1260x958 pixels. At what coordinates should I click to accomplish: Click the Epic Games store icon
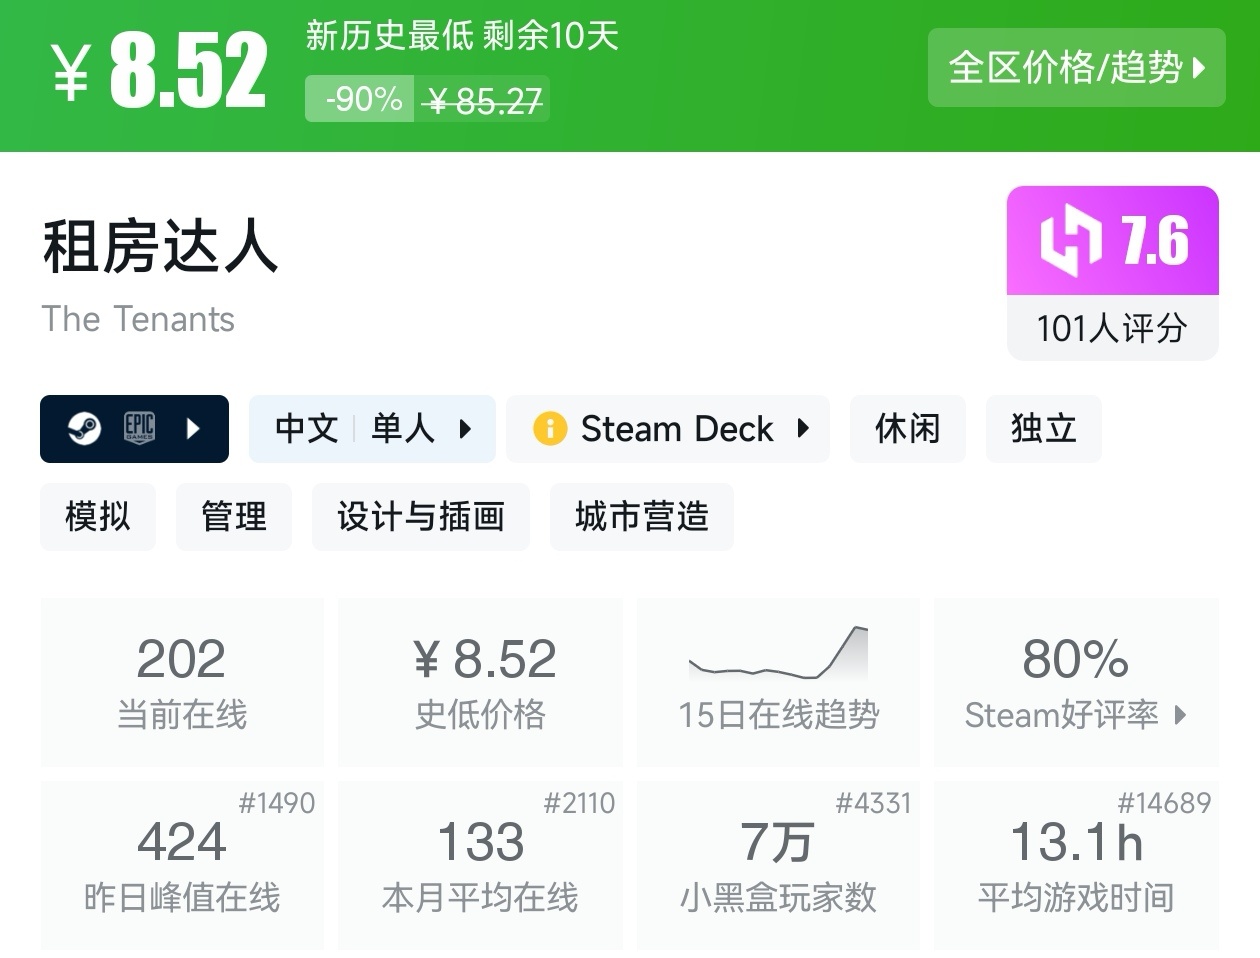(139, 428)
